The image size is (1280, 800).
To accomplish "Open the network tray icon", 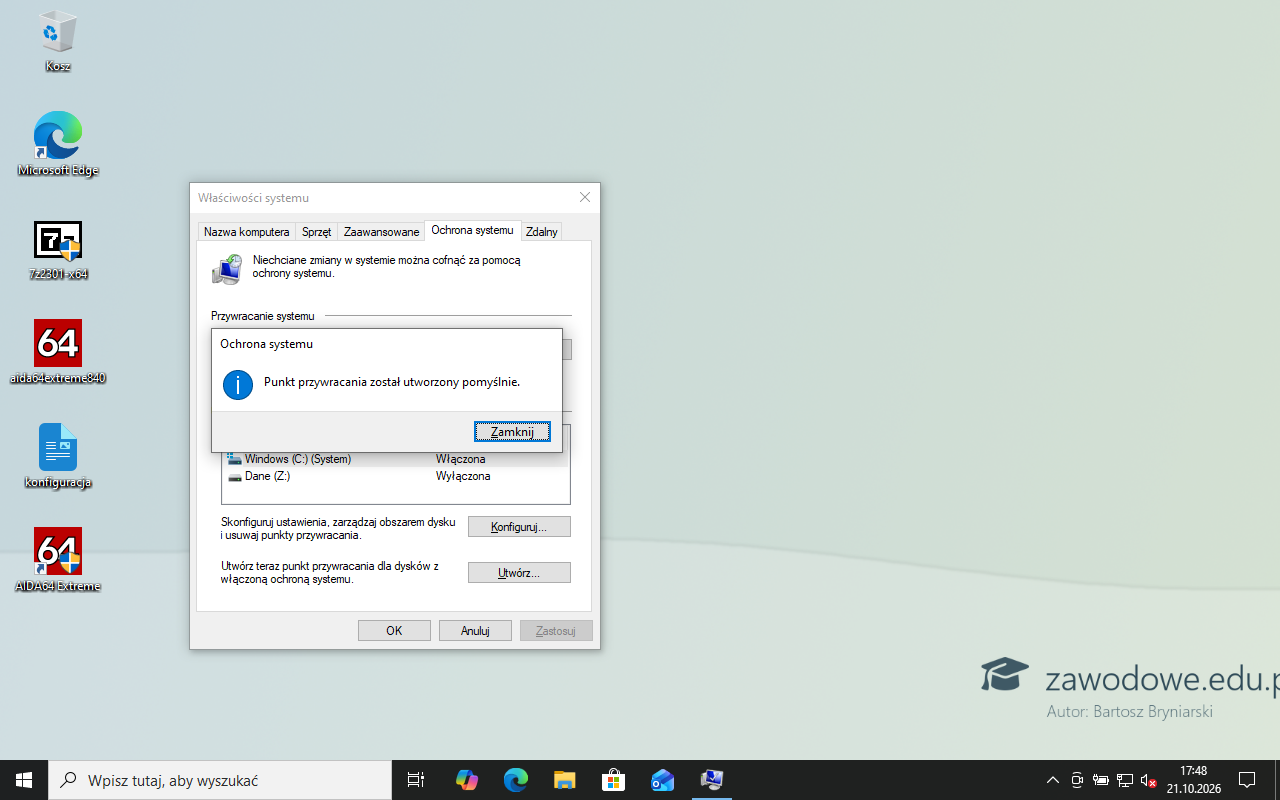I will point(1125,780).
